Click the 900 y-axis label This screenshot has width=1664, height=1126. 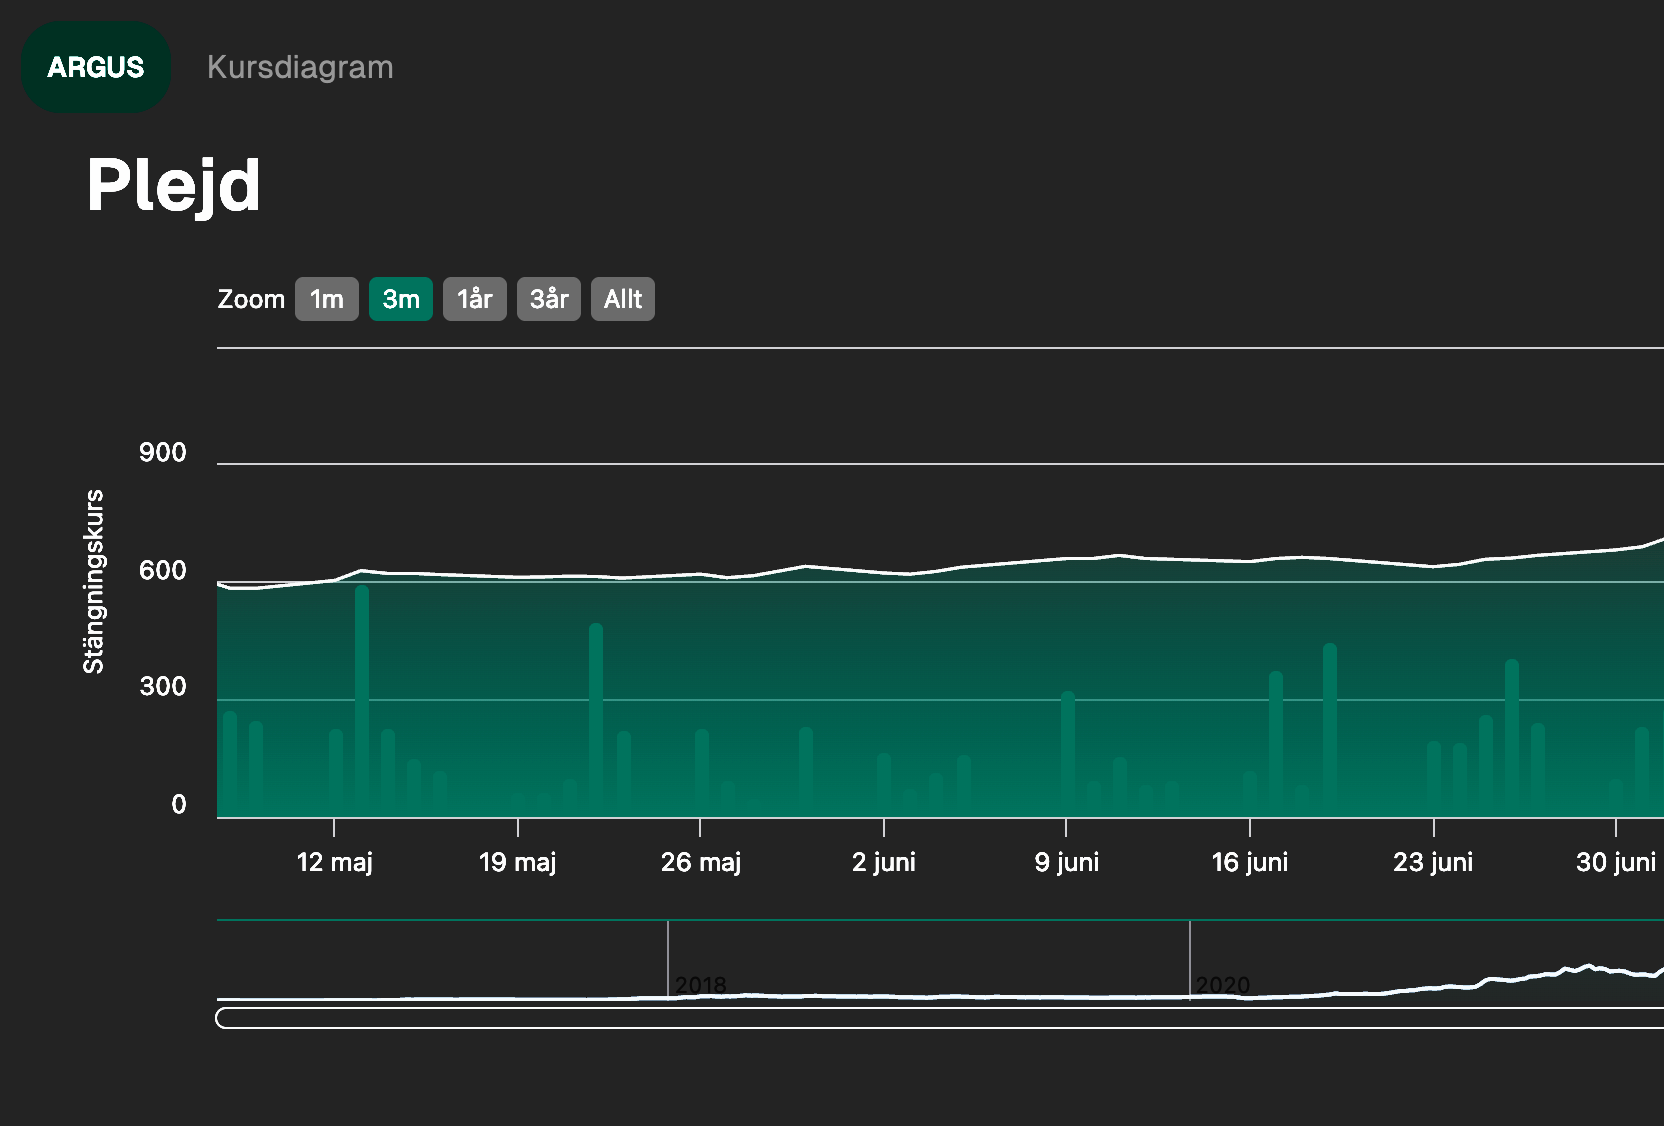click(x=163, y=452)
